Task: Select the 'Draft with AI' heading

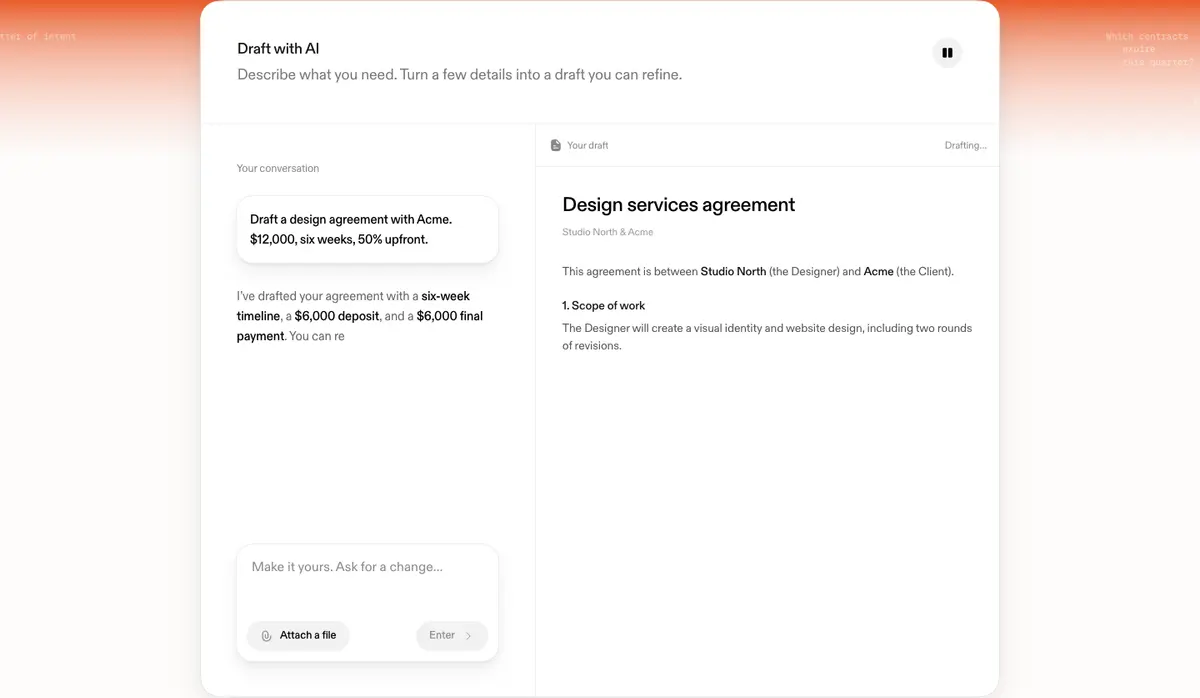Action: tap(278, 48)
